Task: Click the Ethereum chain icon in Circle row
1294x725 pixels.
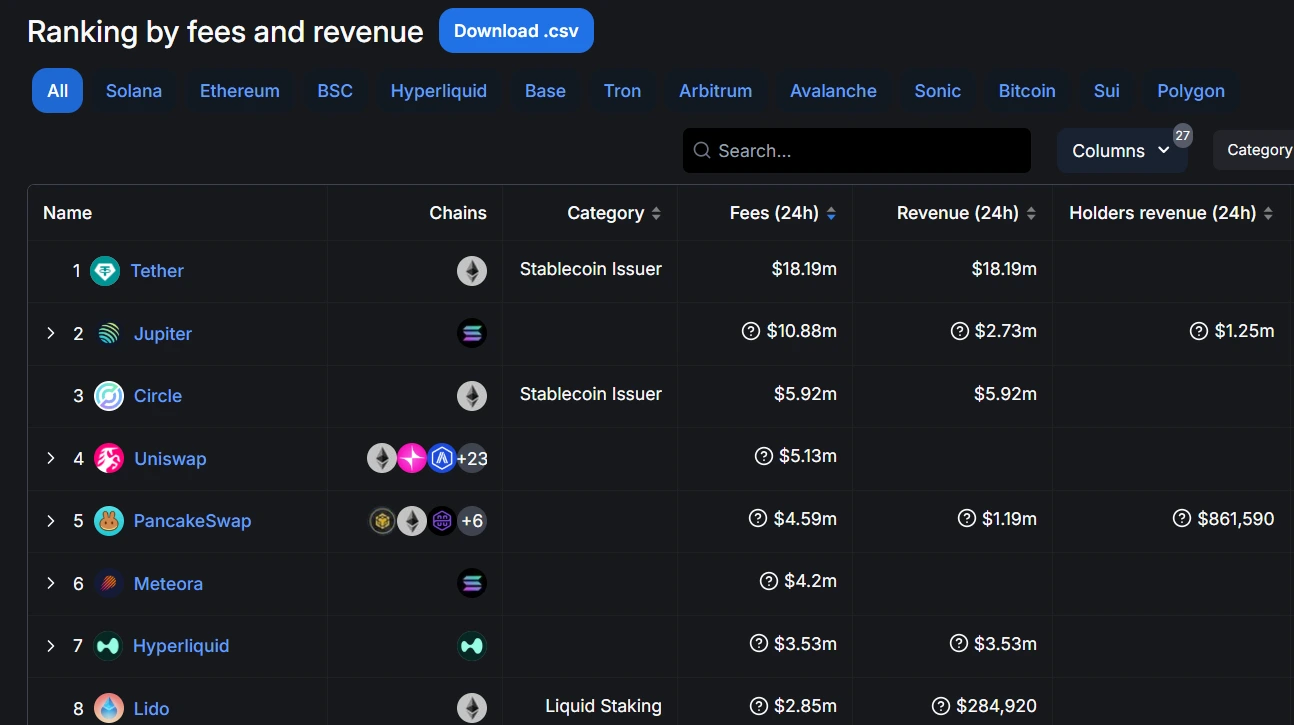Action: pos(472,396)
